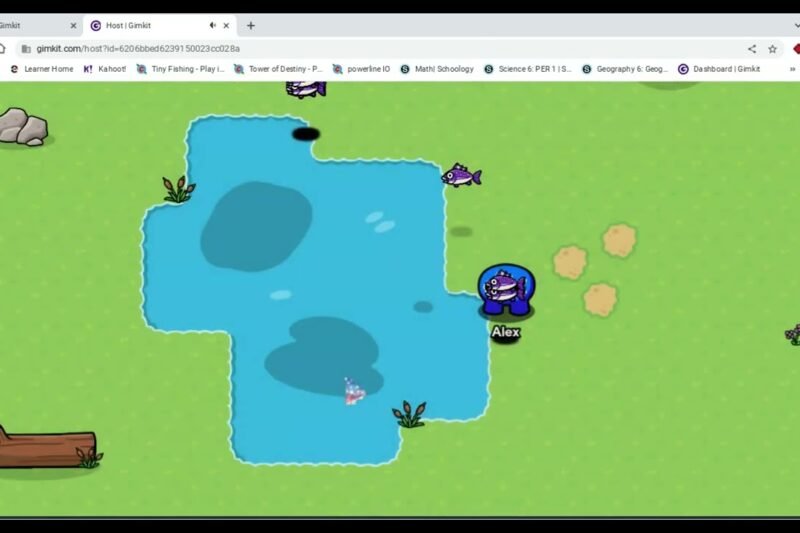Click the cattail plant at pond's bottom

pyautogui.click(x=409, y=414)
